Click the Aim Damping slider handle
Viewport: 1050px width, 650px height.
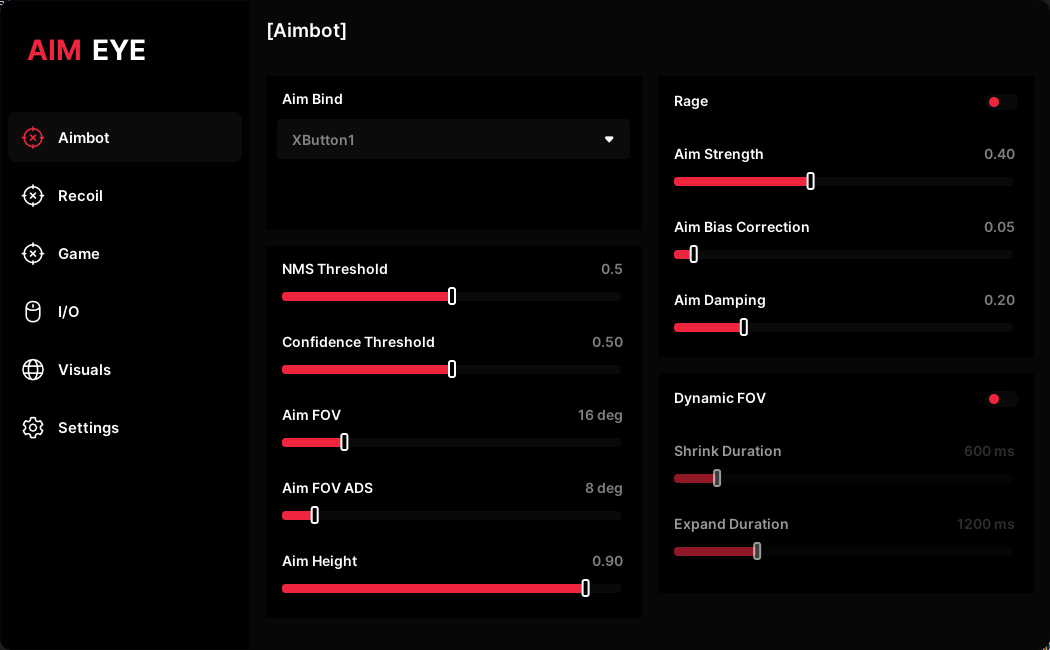tap(743, 327)
